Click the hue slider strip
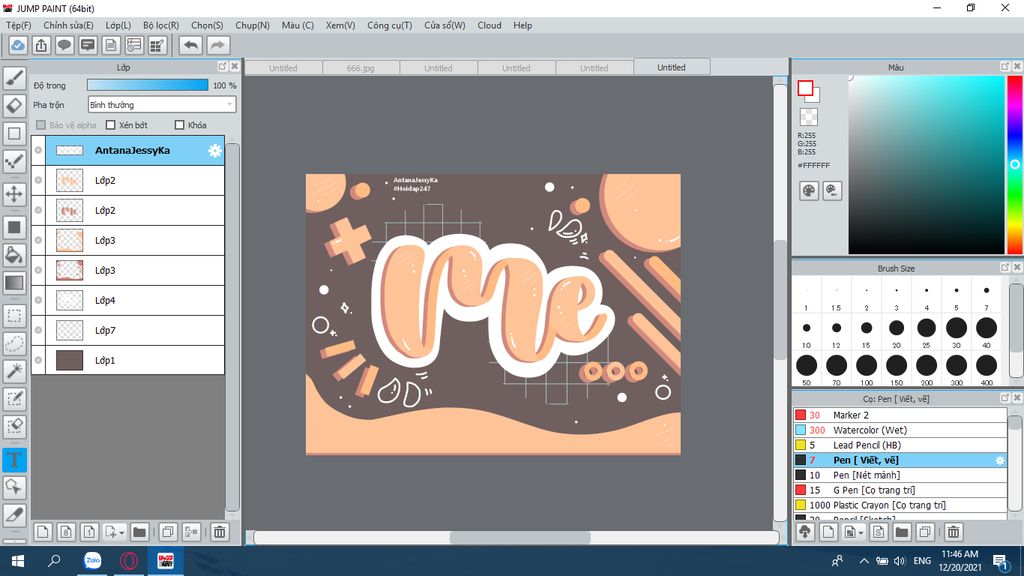1024x576 pixels. click(1015, 165)
